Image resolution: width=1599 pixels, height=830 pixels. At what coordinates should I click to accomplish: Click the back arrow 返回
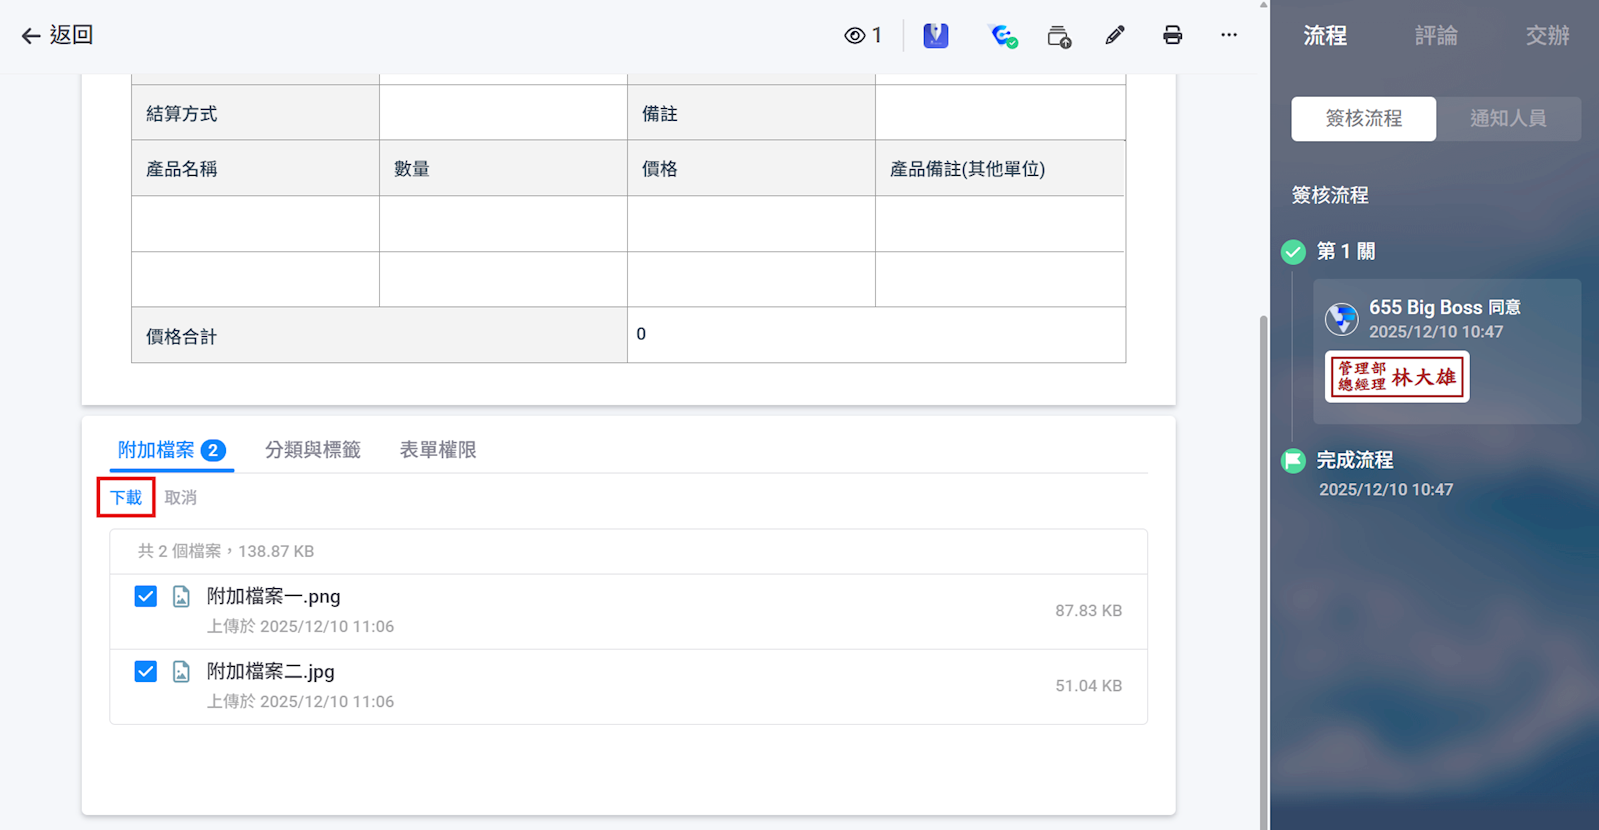pyautogui.click(x=57, y=35)
